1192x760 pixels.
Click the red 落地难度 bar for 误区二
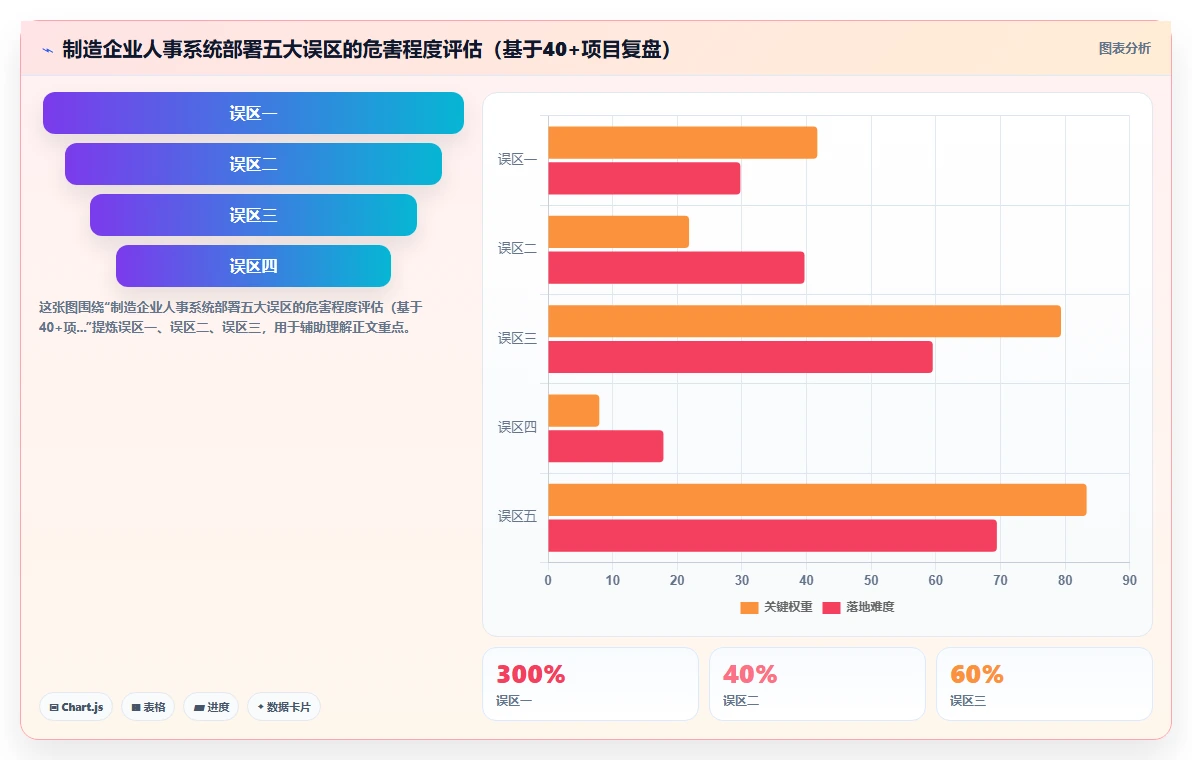tap(676, 268)
